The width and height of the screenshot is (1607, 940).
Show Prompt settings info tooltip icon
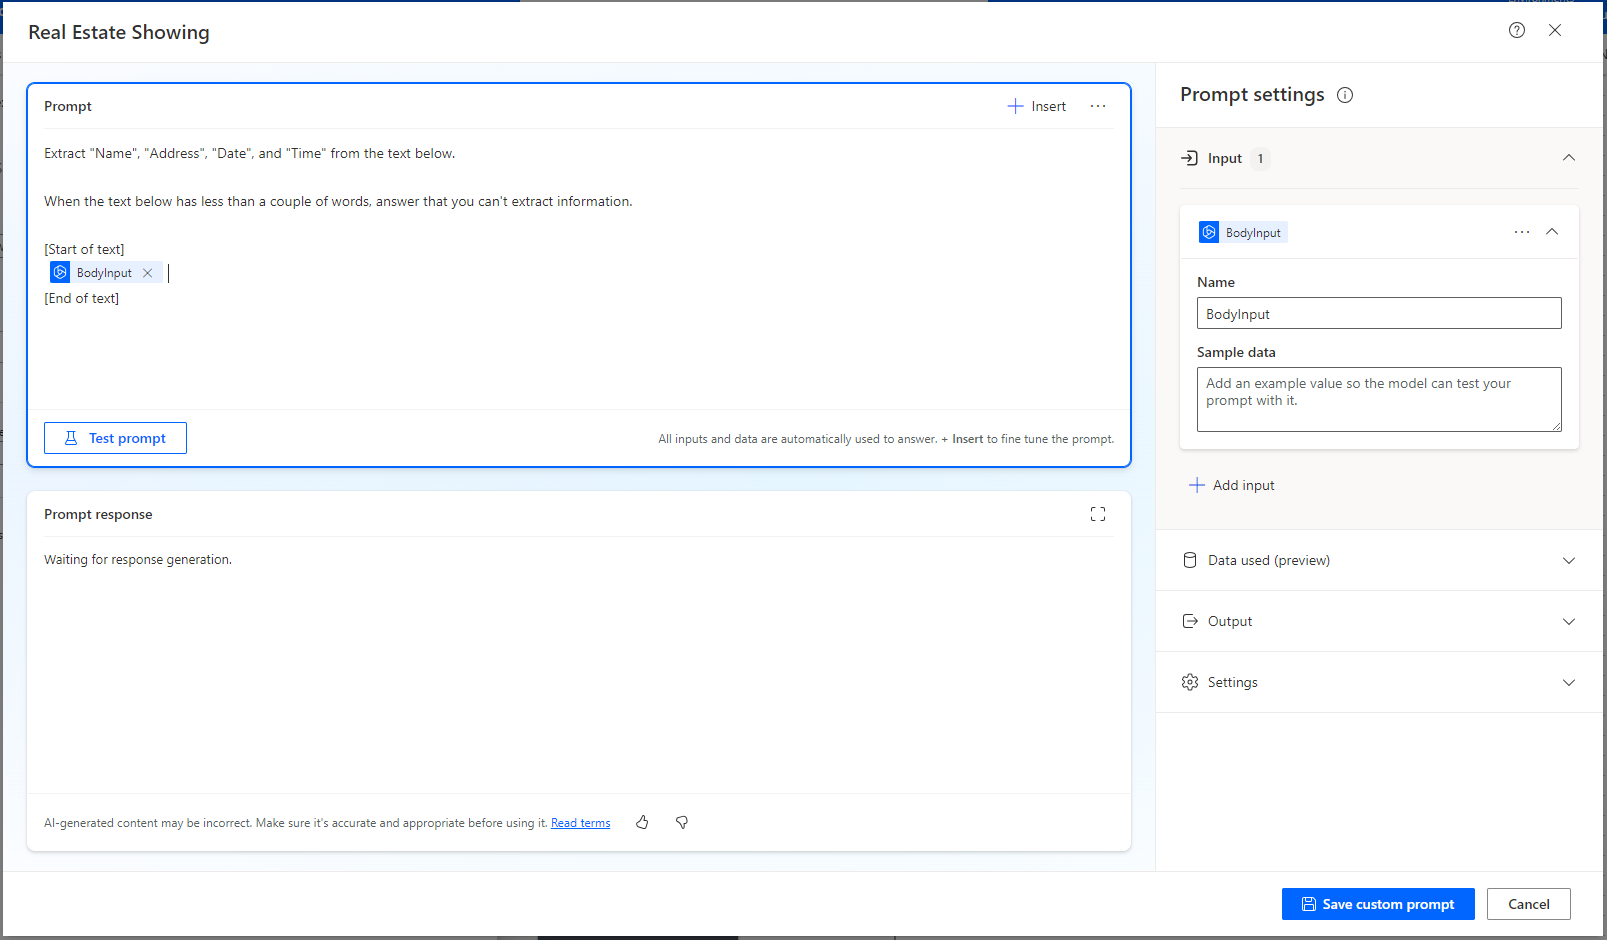[x=1345, y=95]
